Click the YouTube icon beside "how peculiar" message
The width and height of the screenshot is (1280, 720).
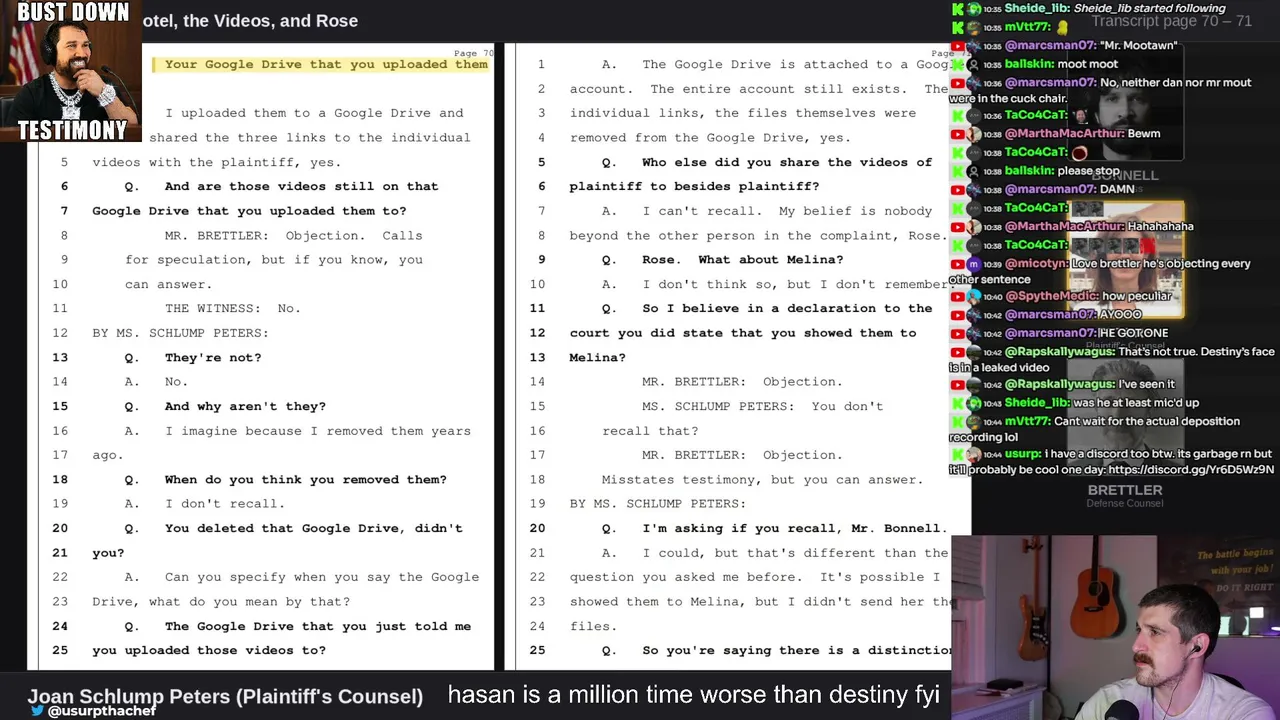(x=957, y=297)
